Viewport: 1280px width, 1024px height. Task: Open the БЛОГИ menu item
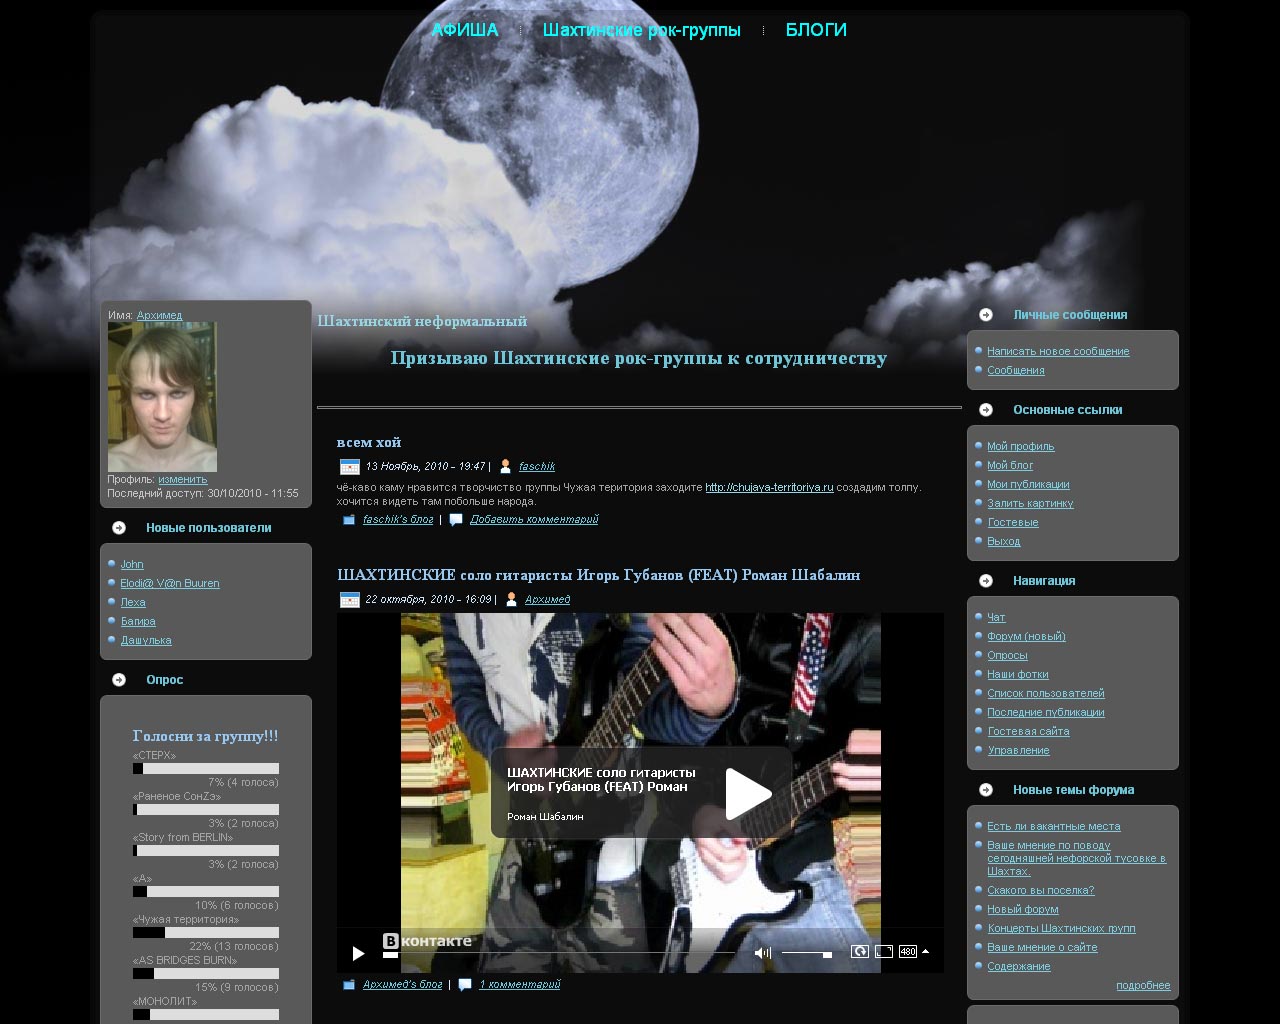coord(816,30)
